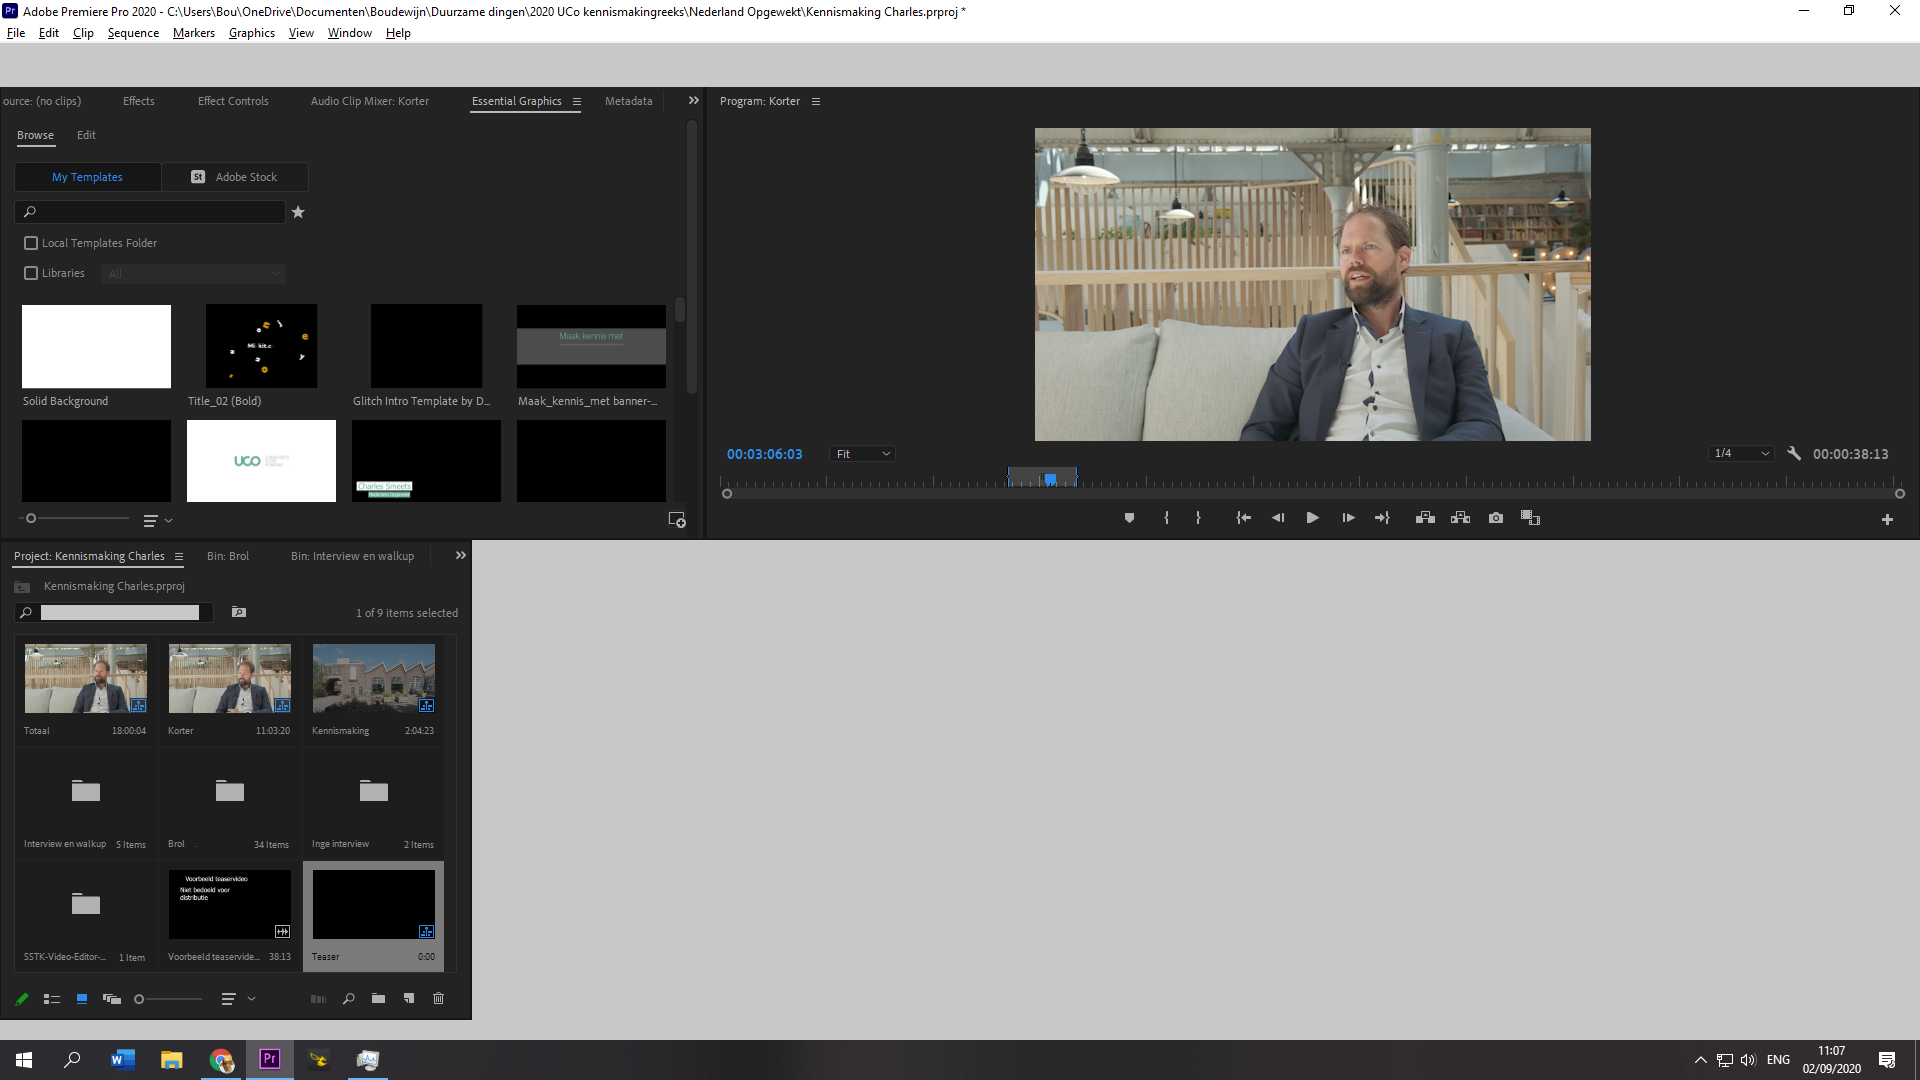Image resolution: width=1920 pixels, height=1080 pixels.
Task: Click the Export Frame icon in monitor
Action: coord(1495,518)
